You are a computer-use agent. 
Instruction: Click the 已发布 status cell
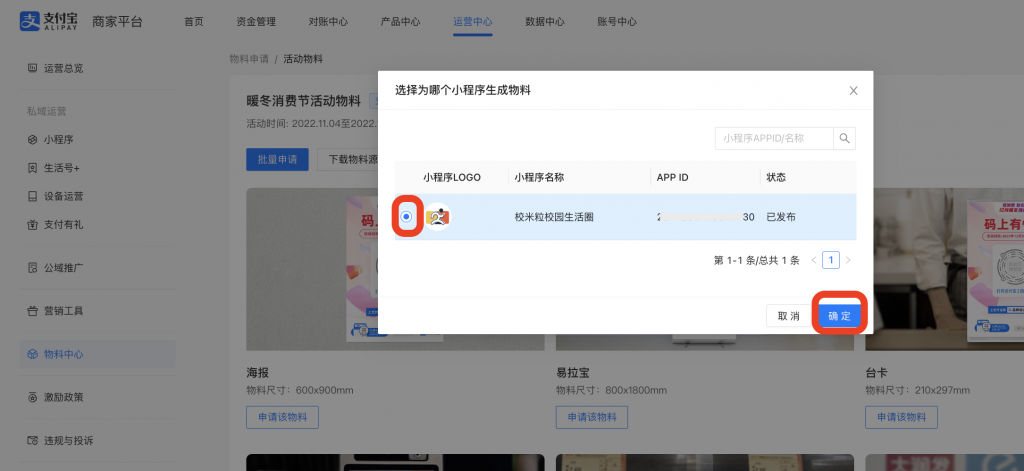(781, 217)
